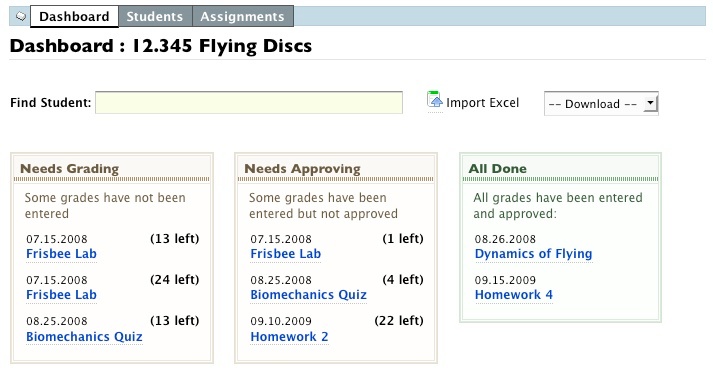Viewport: 713px width, 376px height.
Task: Click the arrow on the Download selector
Action: [x=650, y=103]
